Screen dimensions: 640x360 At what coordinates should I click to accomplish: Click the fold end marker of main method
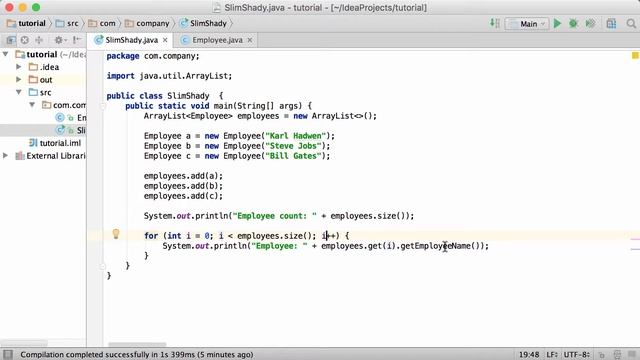pos(103,266)
